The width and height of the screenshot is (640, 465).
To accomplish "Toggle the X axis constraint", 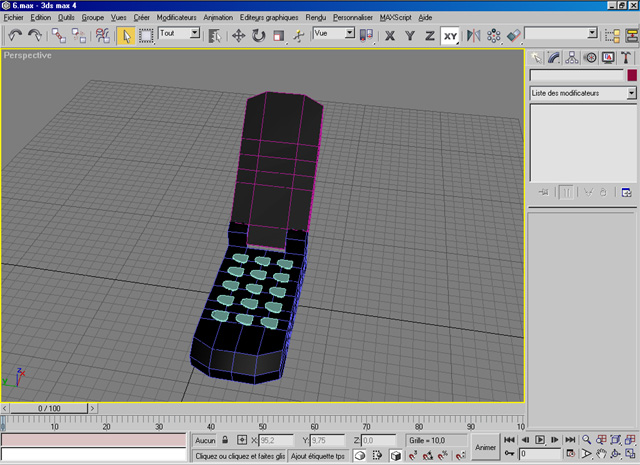I will [x=390, y=35].
